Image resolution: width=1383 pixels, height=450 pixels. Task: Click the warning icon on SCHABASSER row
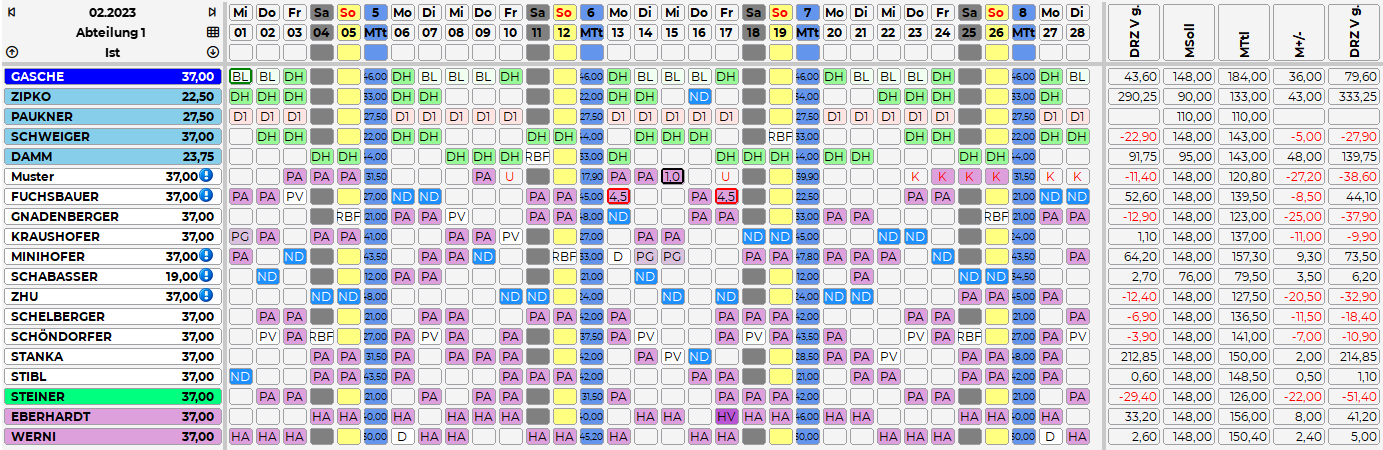pos(206,276)
